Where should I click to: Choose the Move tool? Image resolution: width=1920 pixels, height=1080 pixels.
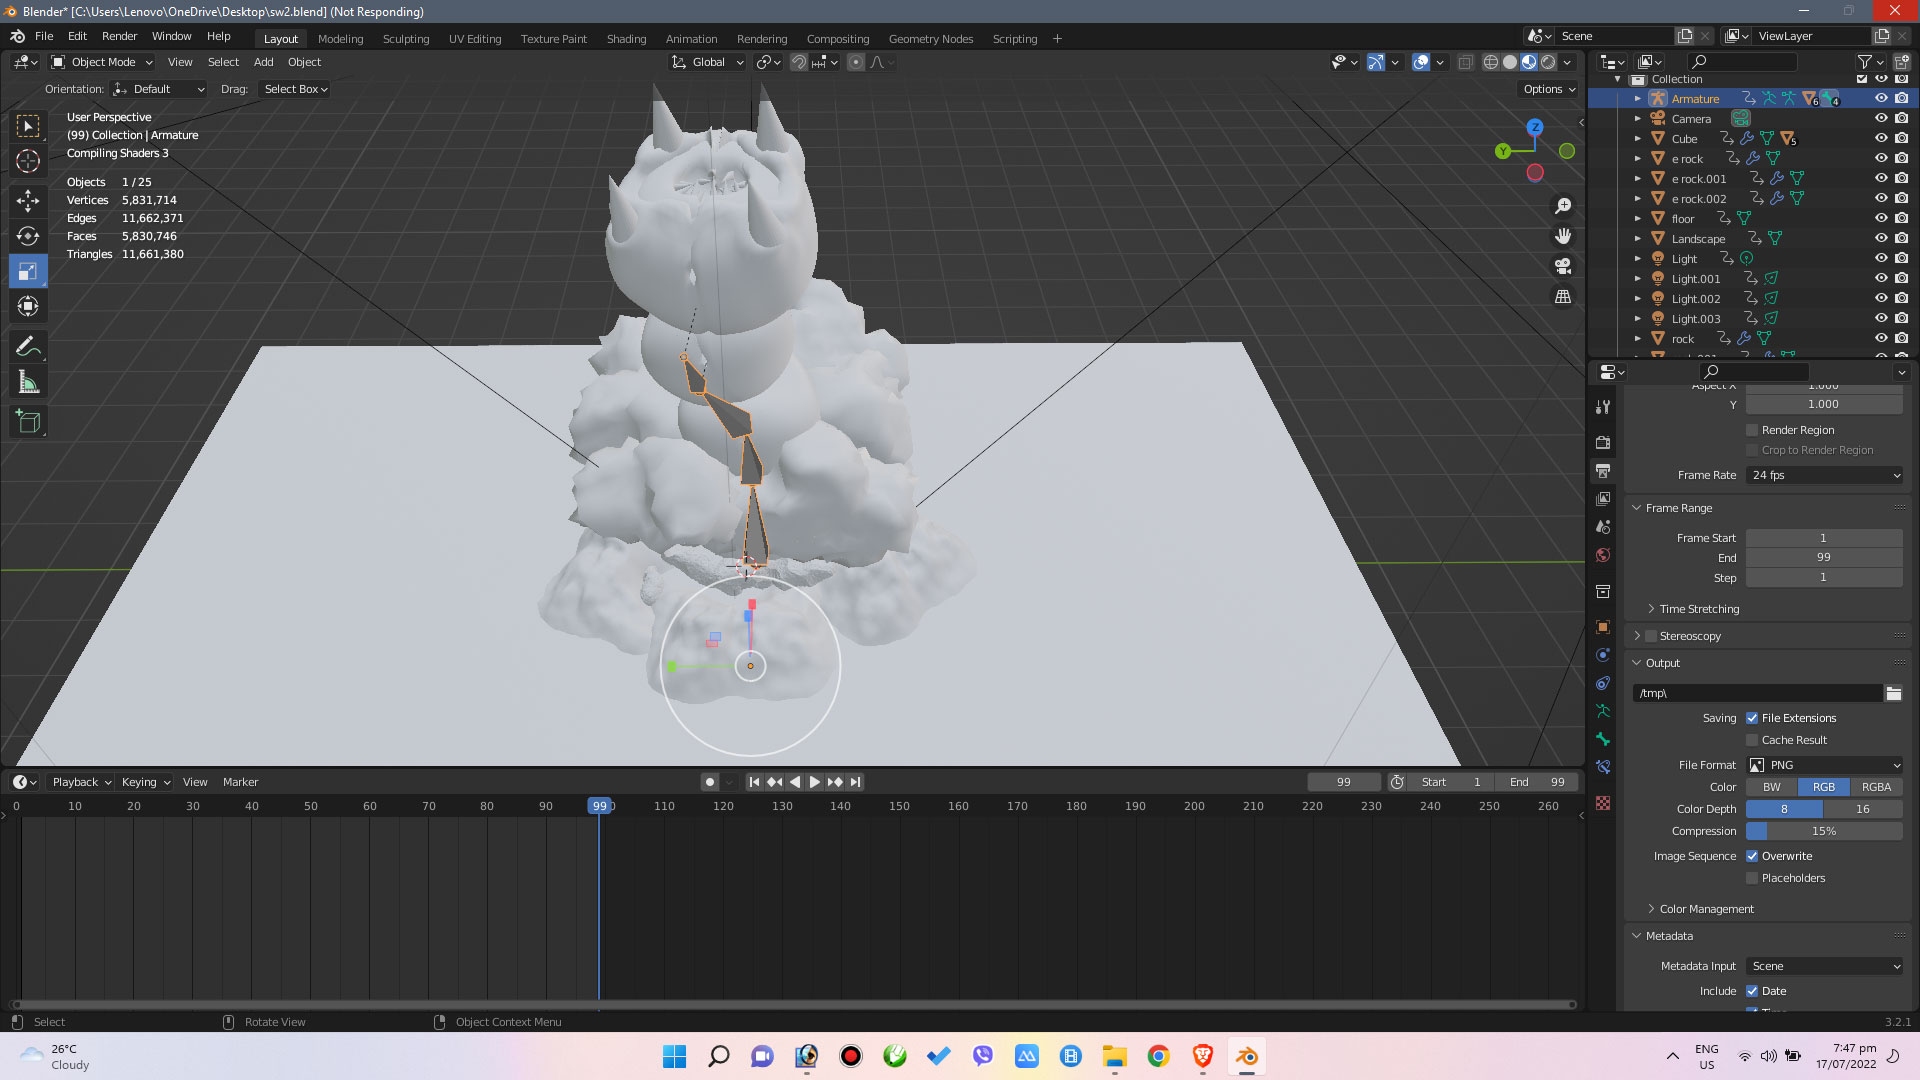tap(28, 200)
